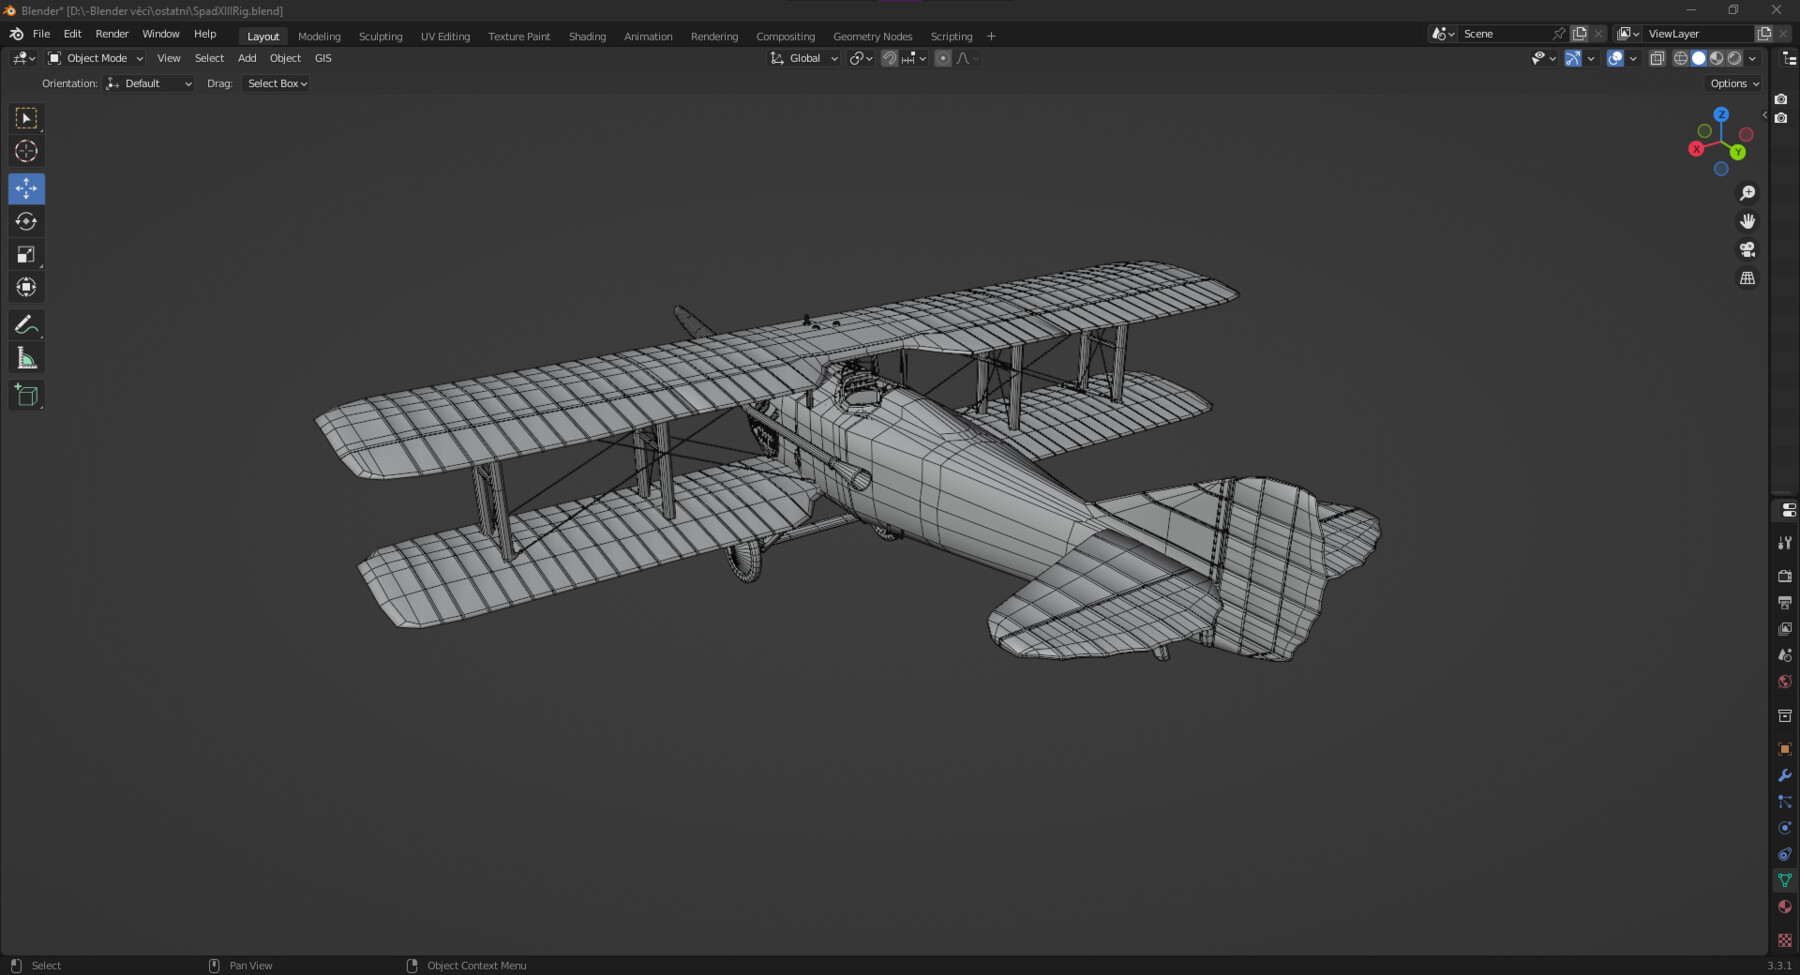The height and width of the screenshot is (975, 1800).
Task: Select the Annotate tool
Action: click(26, 323)
